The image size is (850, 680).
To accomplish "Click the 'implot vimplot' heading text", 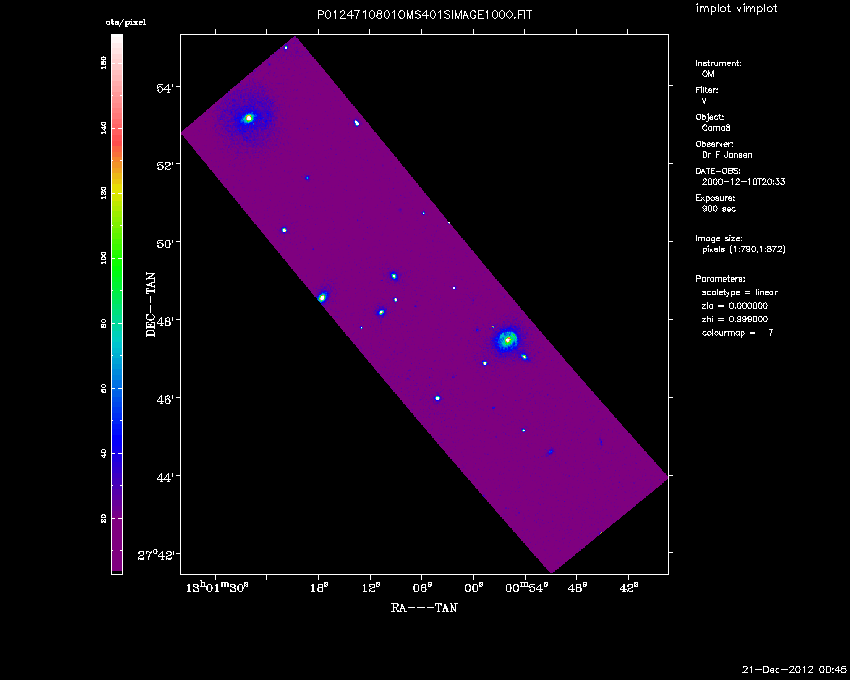I will coord(736,8).
